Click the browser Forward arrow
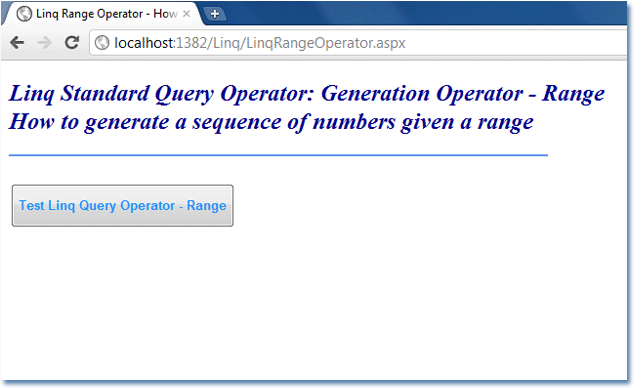The height and width of the screenshot is (388, 641). coord(44,43)
